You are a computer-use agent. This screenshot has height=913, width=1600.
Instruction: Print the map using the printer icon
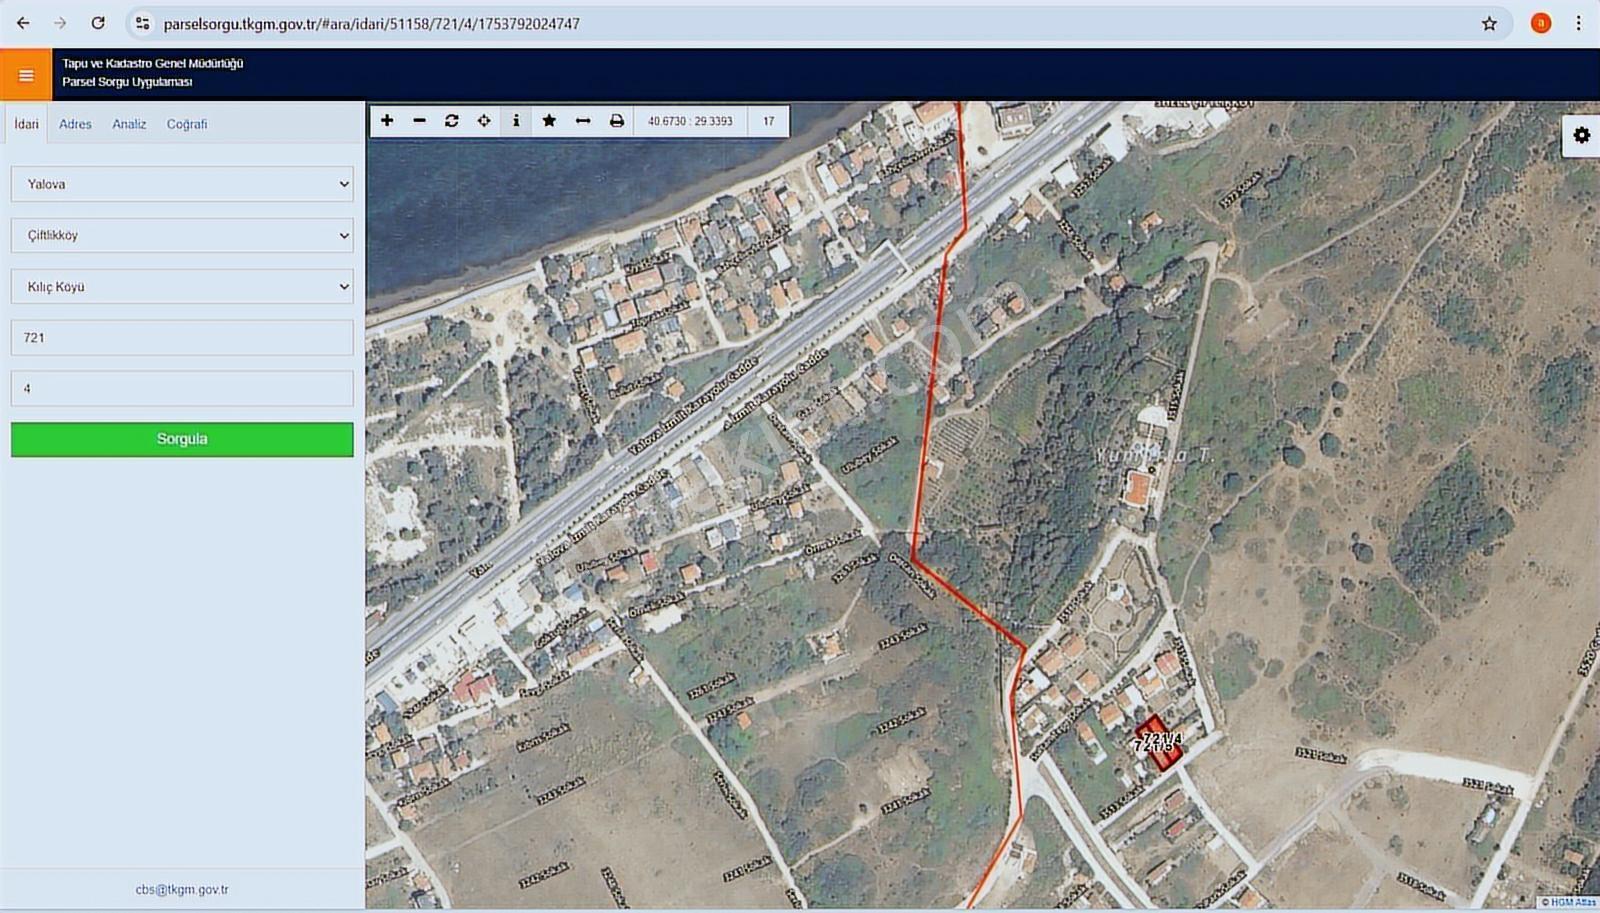pos(617,121)
